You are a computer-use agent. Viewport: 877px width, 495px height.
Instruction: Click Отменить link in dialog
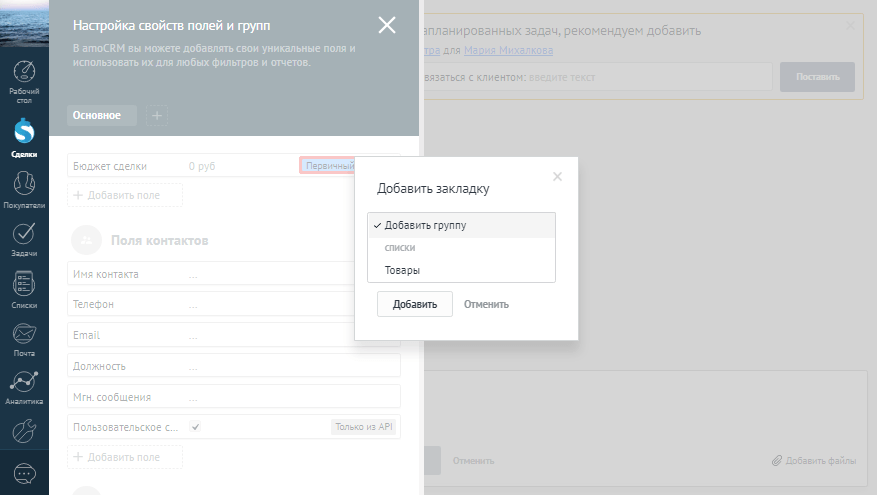(486, 304)
